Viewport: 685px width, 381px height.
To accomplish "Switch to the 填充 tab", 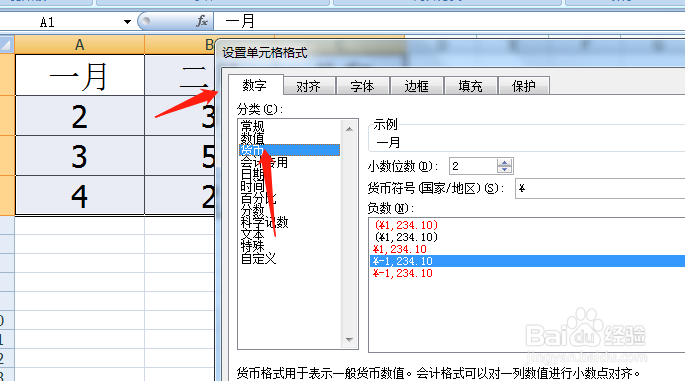I will click(471, 86).
